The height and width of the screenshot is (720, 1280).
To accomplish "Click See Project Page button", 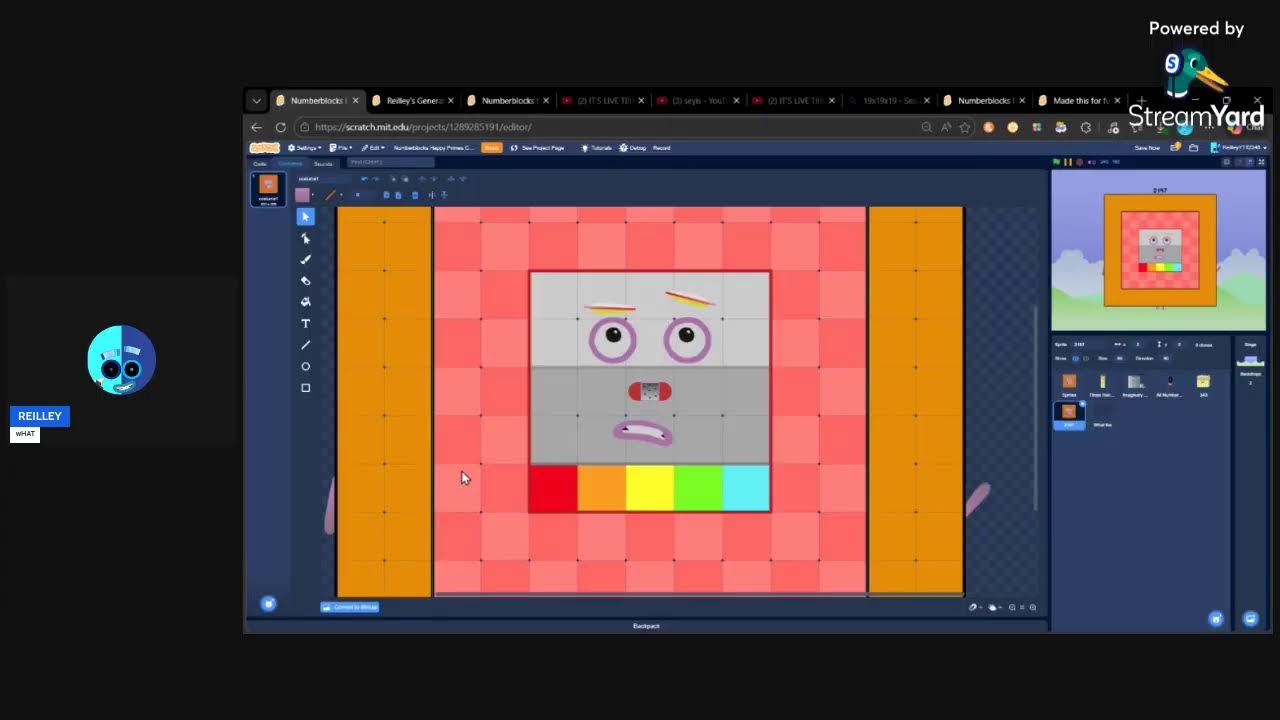I will coord(537,148).
